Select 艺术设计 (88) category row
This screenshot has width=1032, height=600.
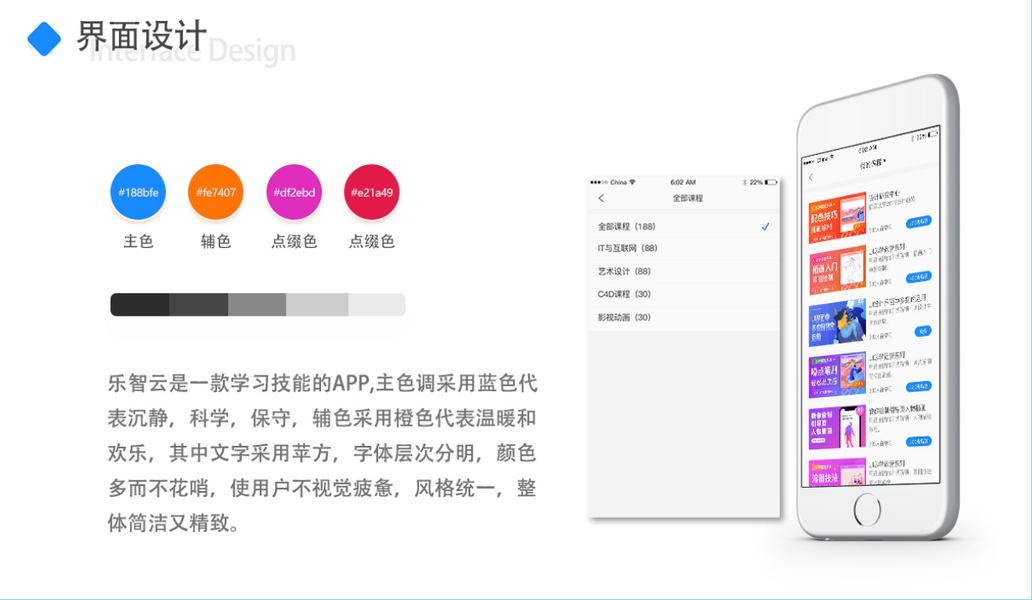[x=683, y=271]
